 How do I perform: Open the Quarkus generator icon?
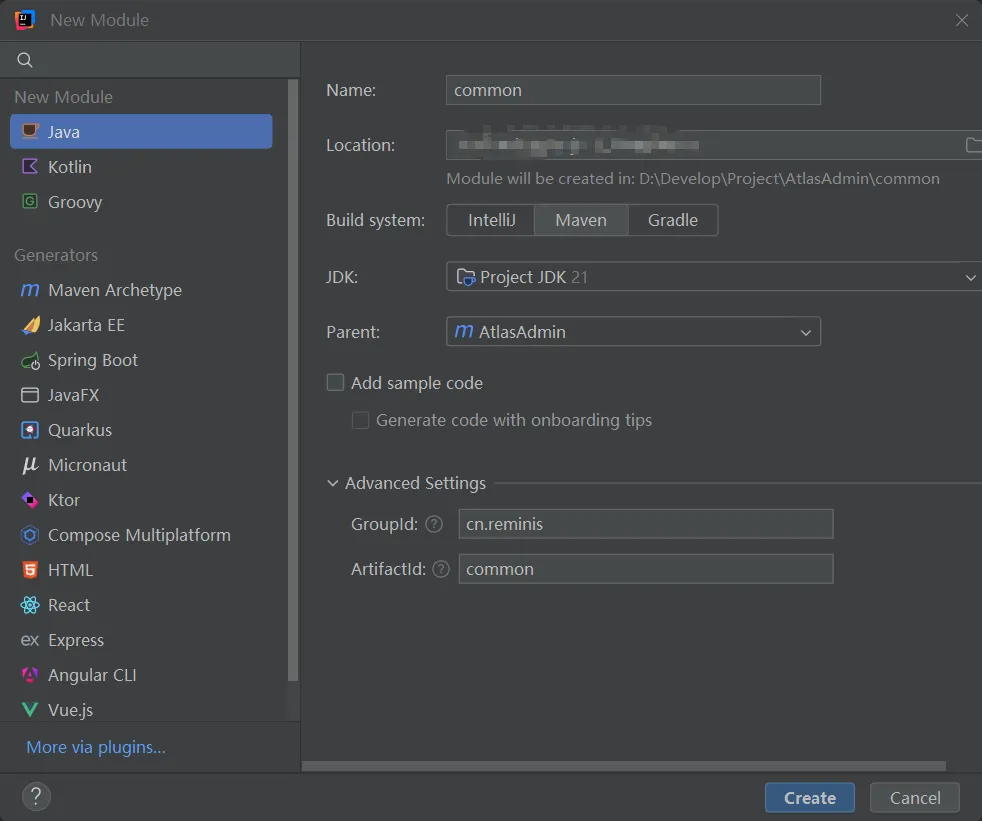(30, 430)
